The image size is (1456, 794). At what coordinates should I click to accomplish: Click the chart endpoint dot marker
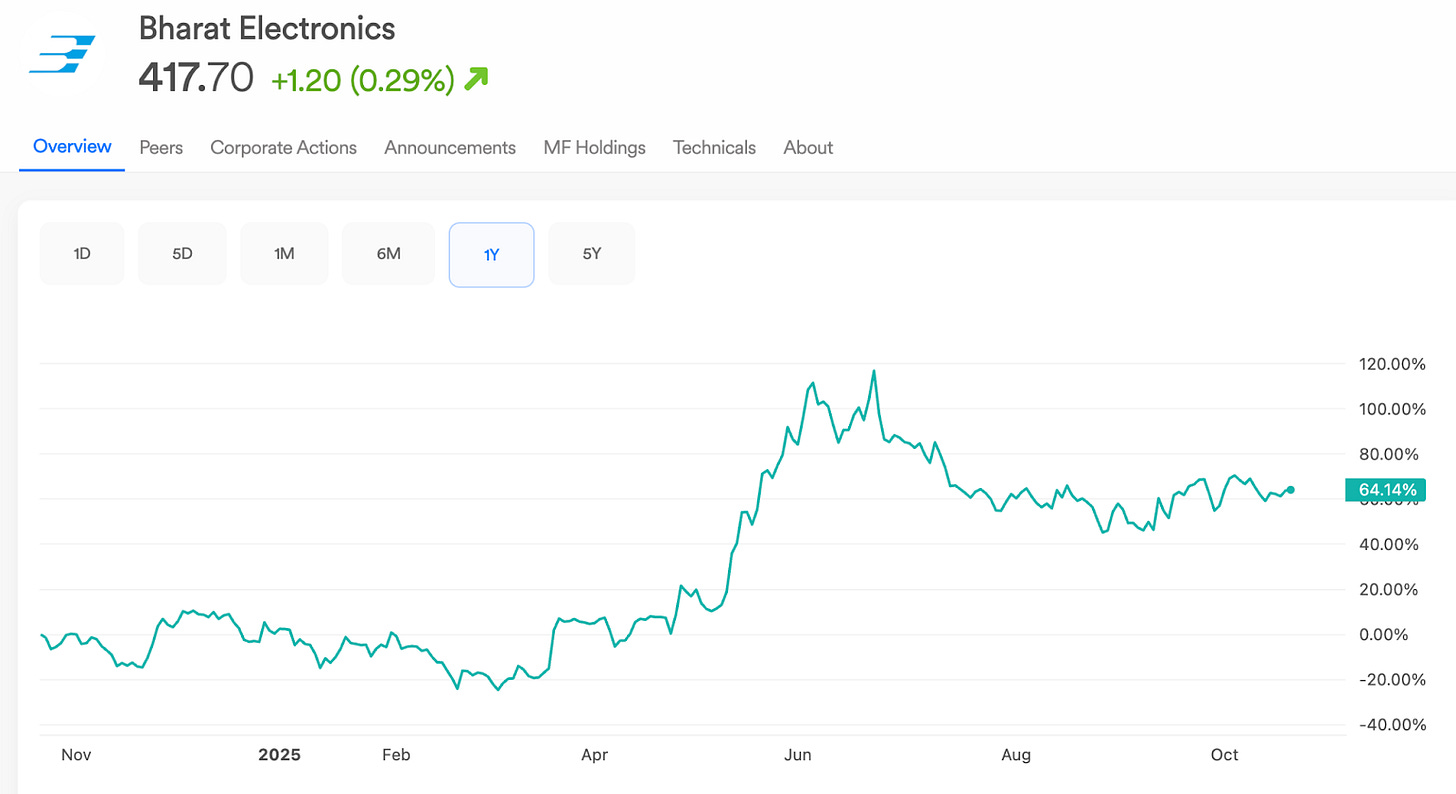pyautogui.click(x=1291, y=490)
